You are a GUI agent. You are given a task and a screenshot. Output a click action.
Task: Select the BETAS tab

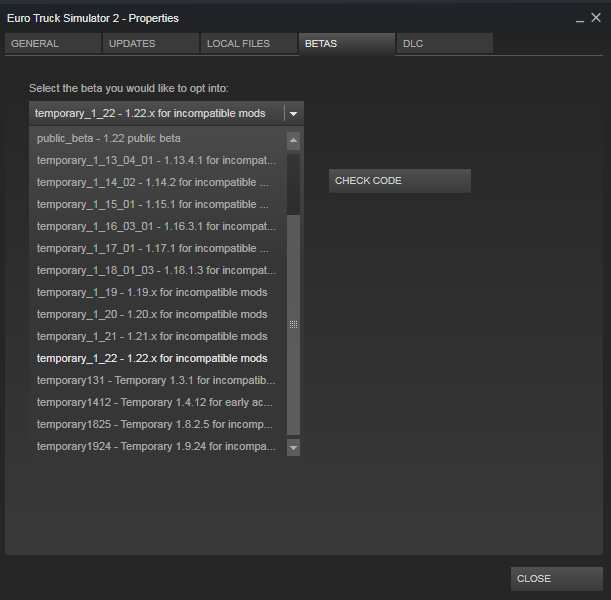(347, 43)
